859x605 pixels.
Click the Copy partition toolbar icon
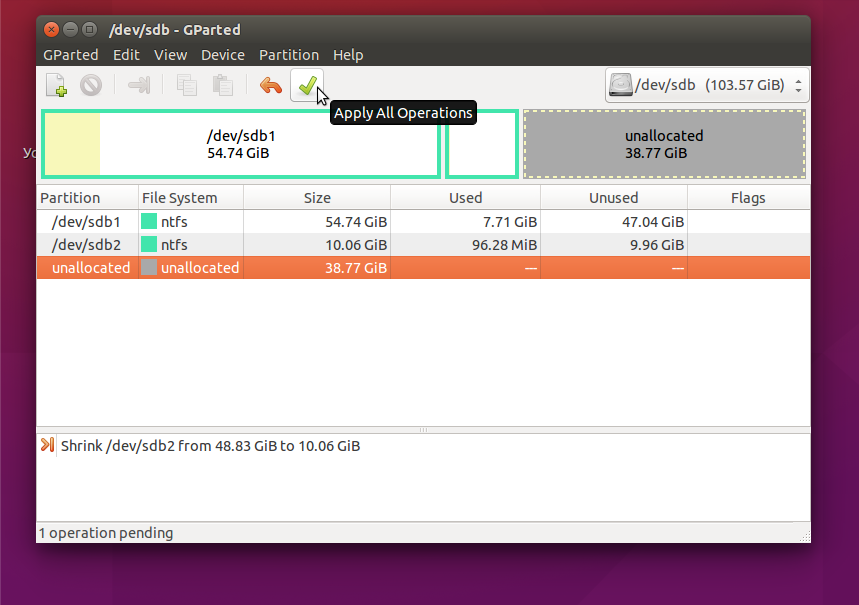tap(187, 86)
